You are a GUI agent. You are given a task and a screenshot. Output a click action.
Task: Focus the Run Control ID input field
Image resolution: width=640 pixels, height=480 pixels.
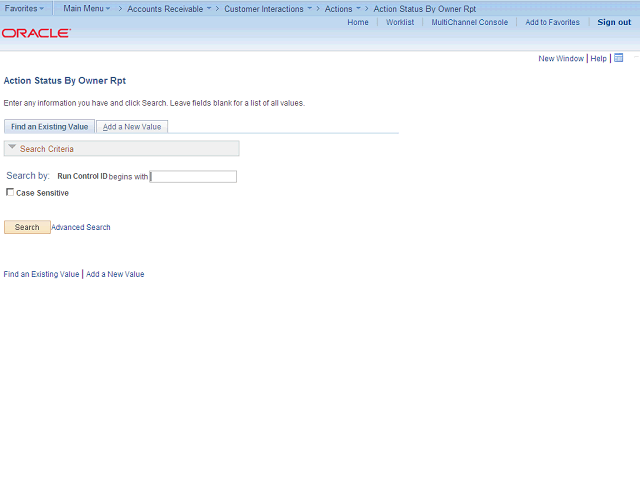193,176
